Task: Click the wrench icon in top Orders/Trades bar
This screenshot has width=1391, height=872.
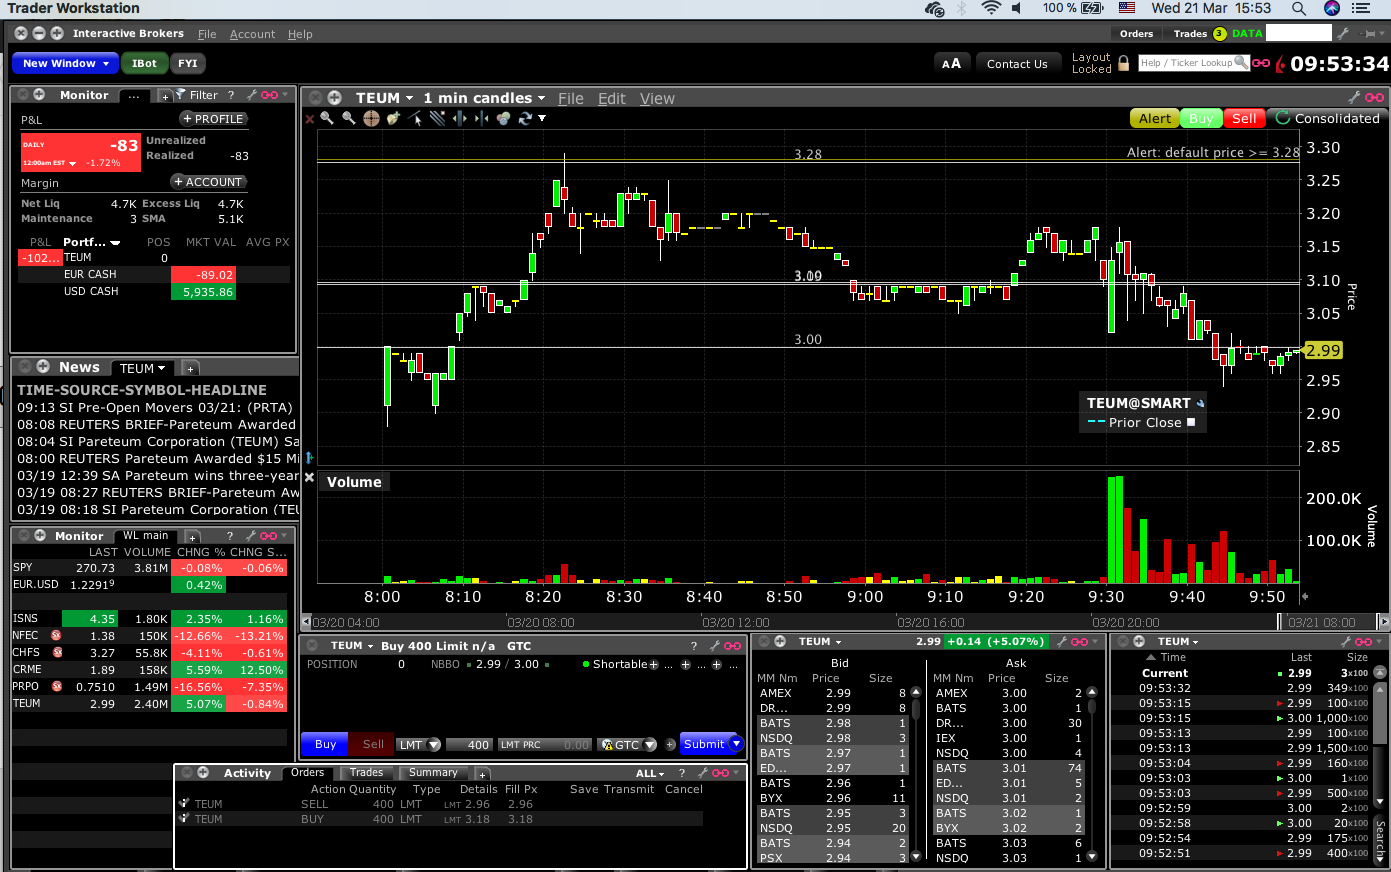Action: (1343, 33)
